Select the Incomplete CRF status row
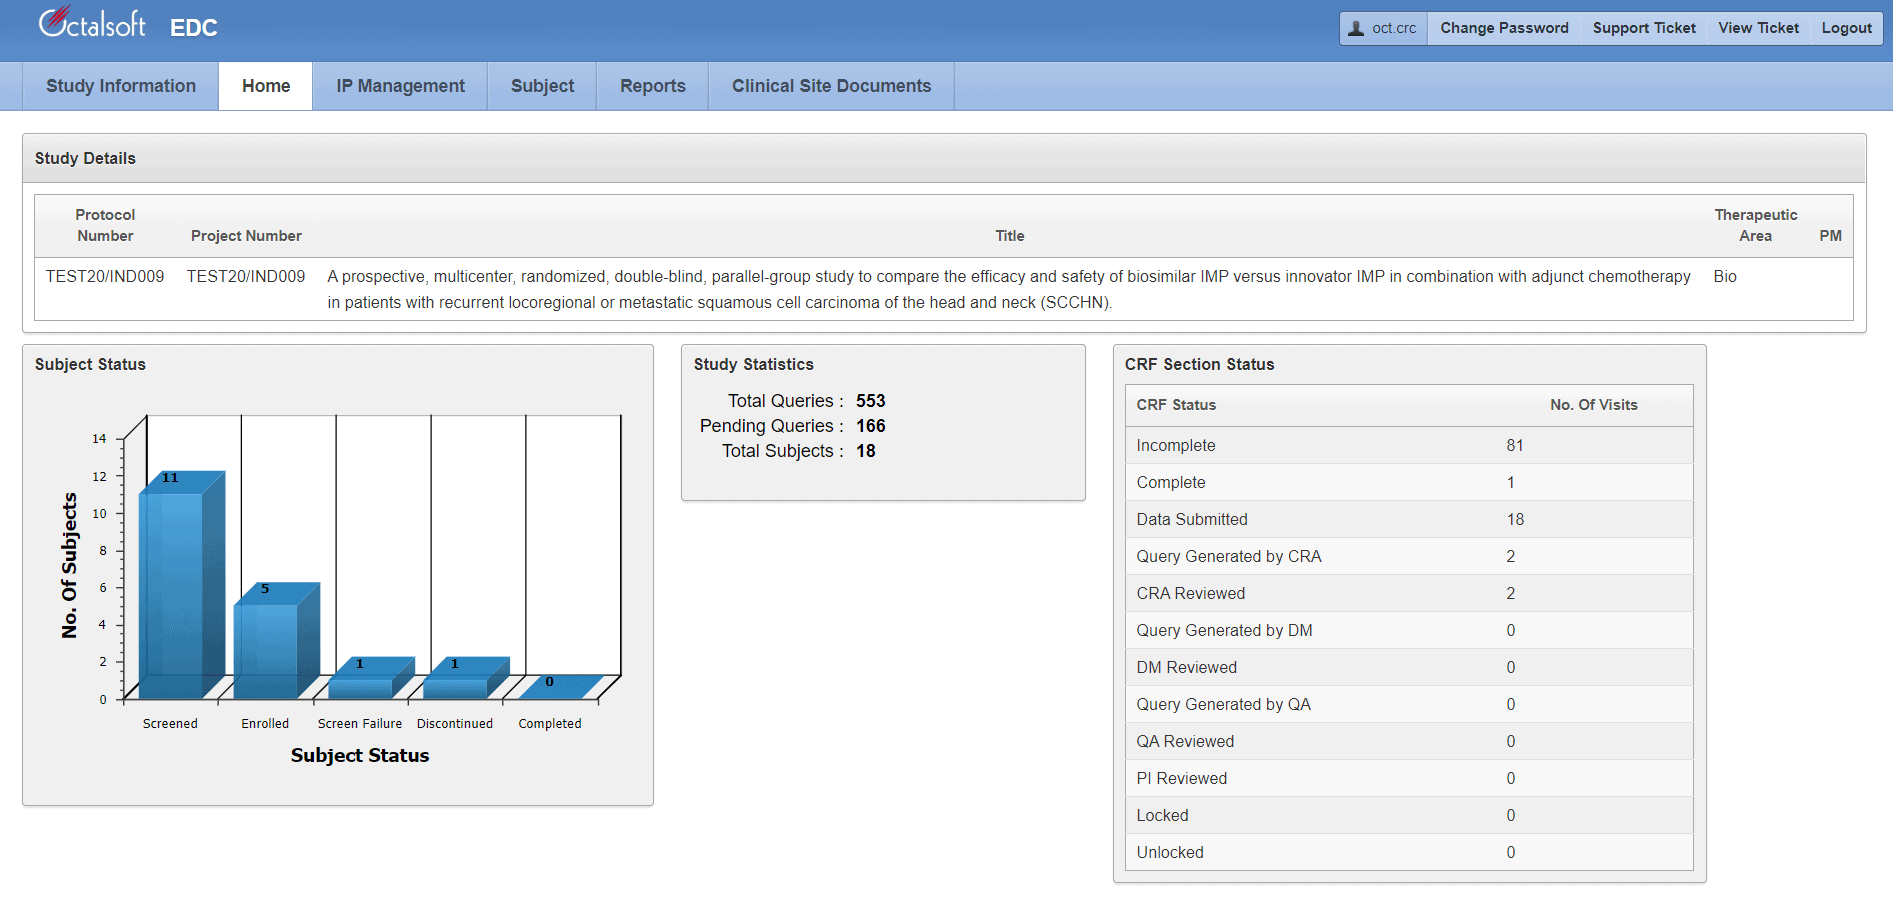Screen dimensions: 1893x907 pos(1408,445)
